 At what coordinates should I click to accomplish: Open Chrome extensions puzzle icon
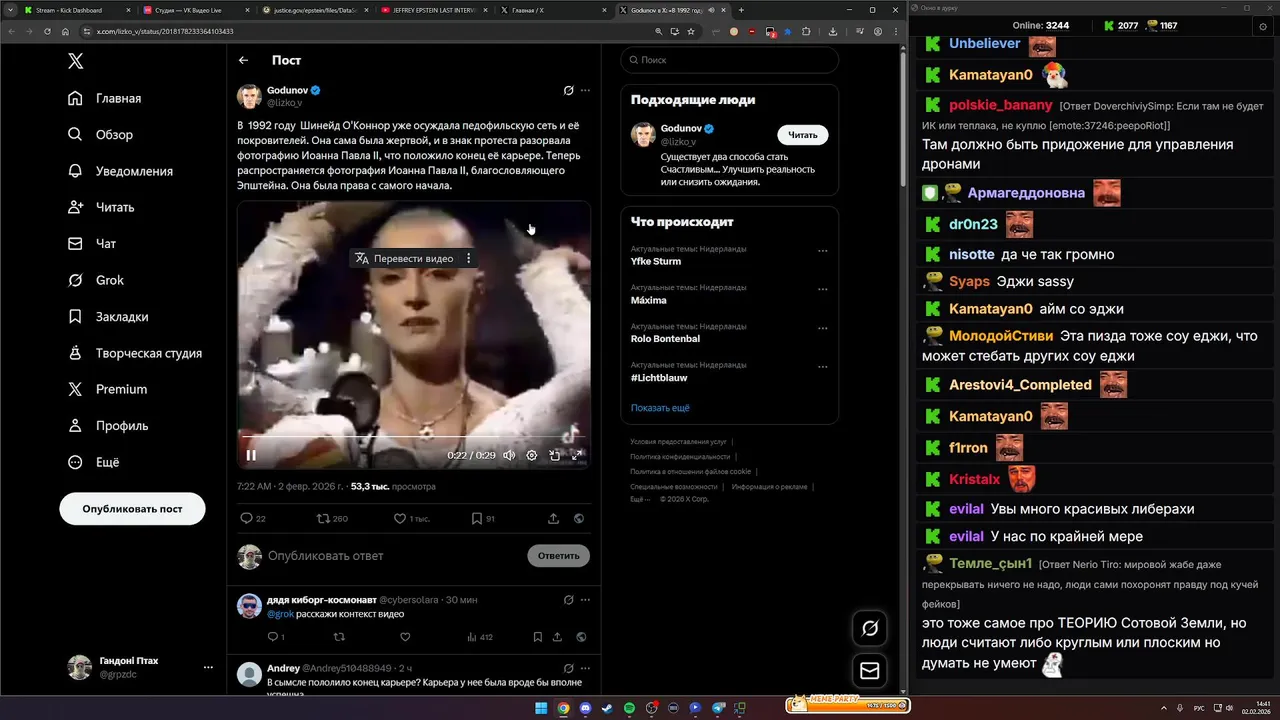(808, 31)
